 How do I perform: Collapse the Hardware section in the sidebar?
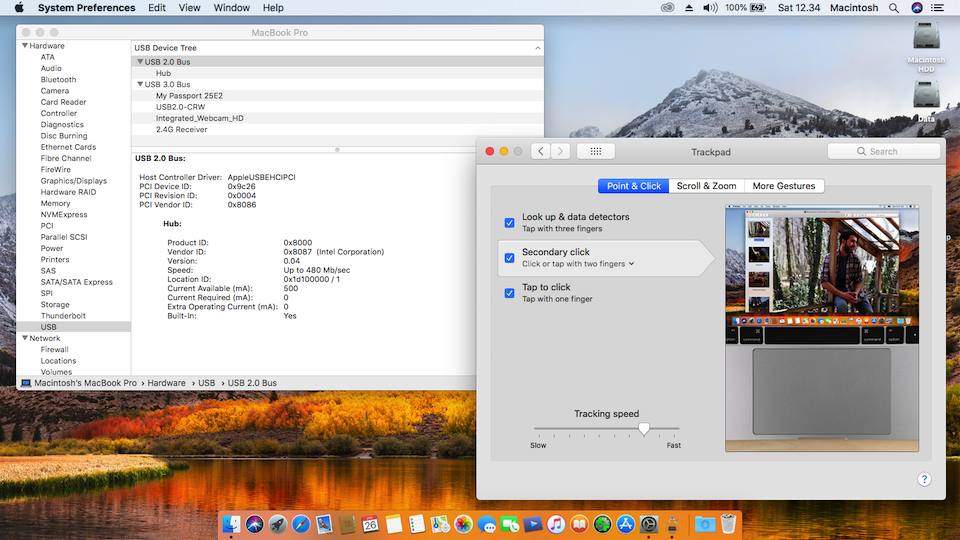coord(24,46)
